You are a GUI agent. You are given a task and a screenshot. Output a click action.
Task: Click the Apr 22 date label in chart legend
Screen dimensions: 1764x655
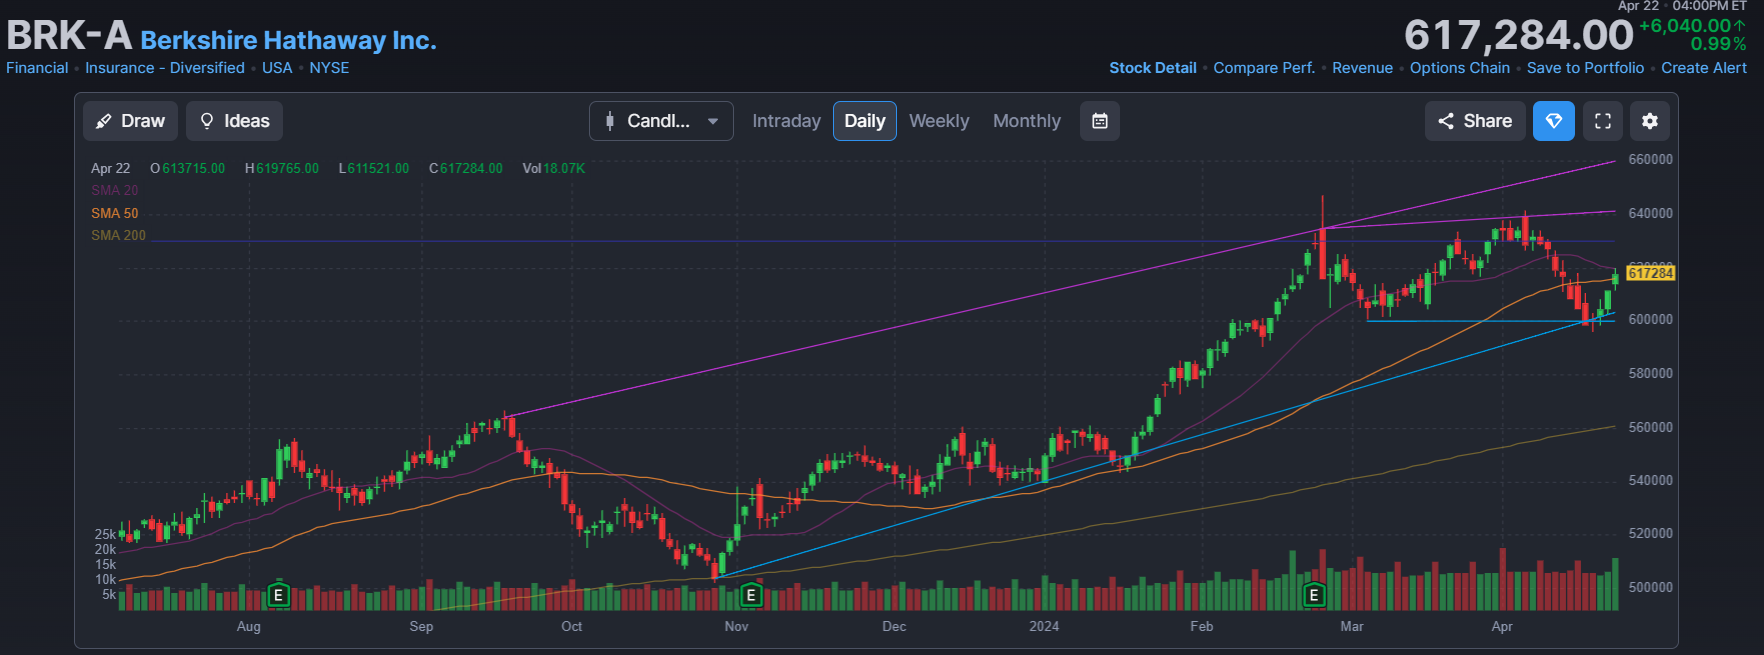[111, 168]
